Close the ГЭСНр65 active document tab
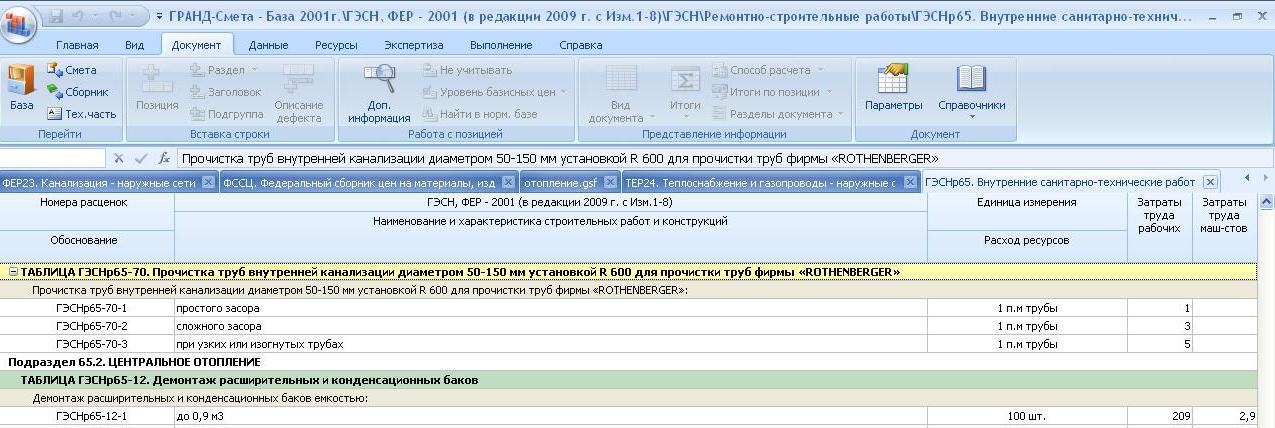This screenshot has width=1275, height=428. pyautogui.click(x=1210, y=182)
